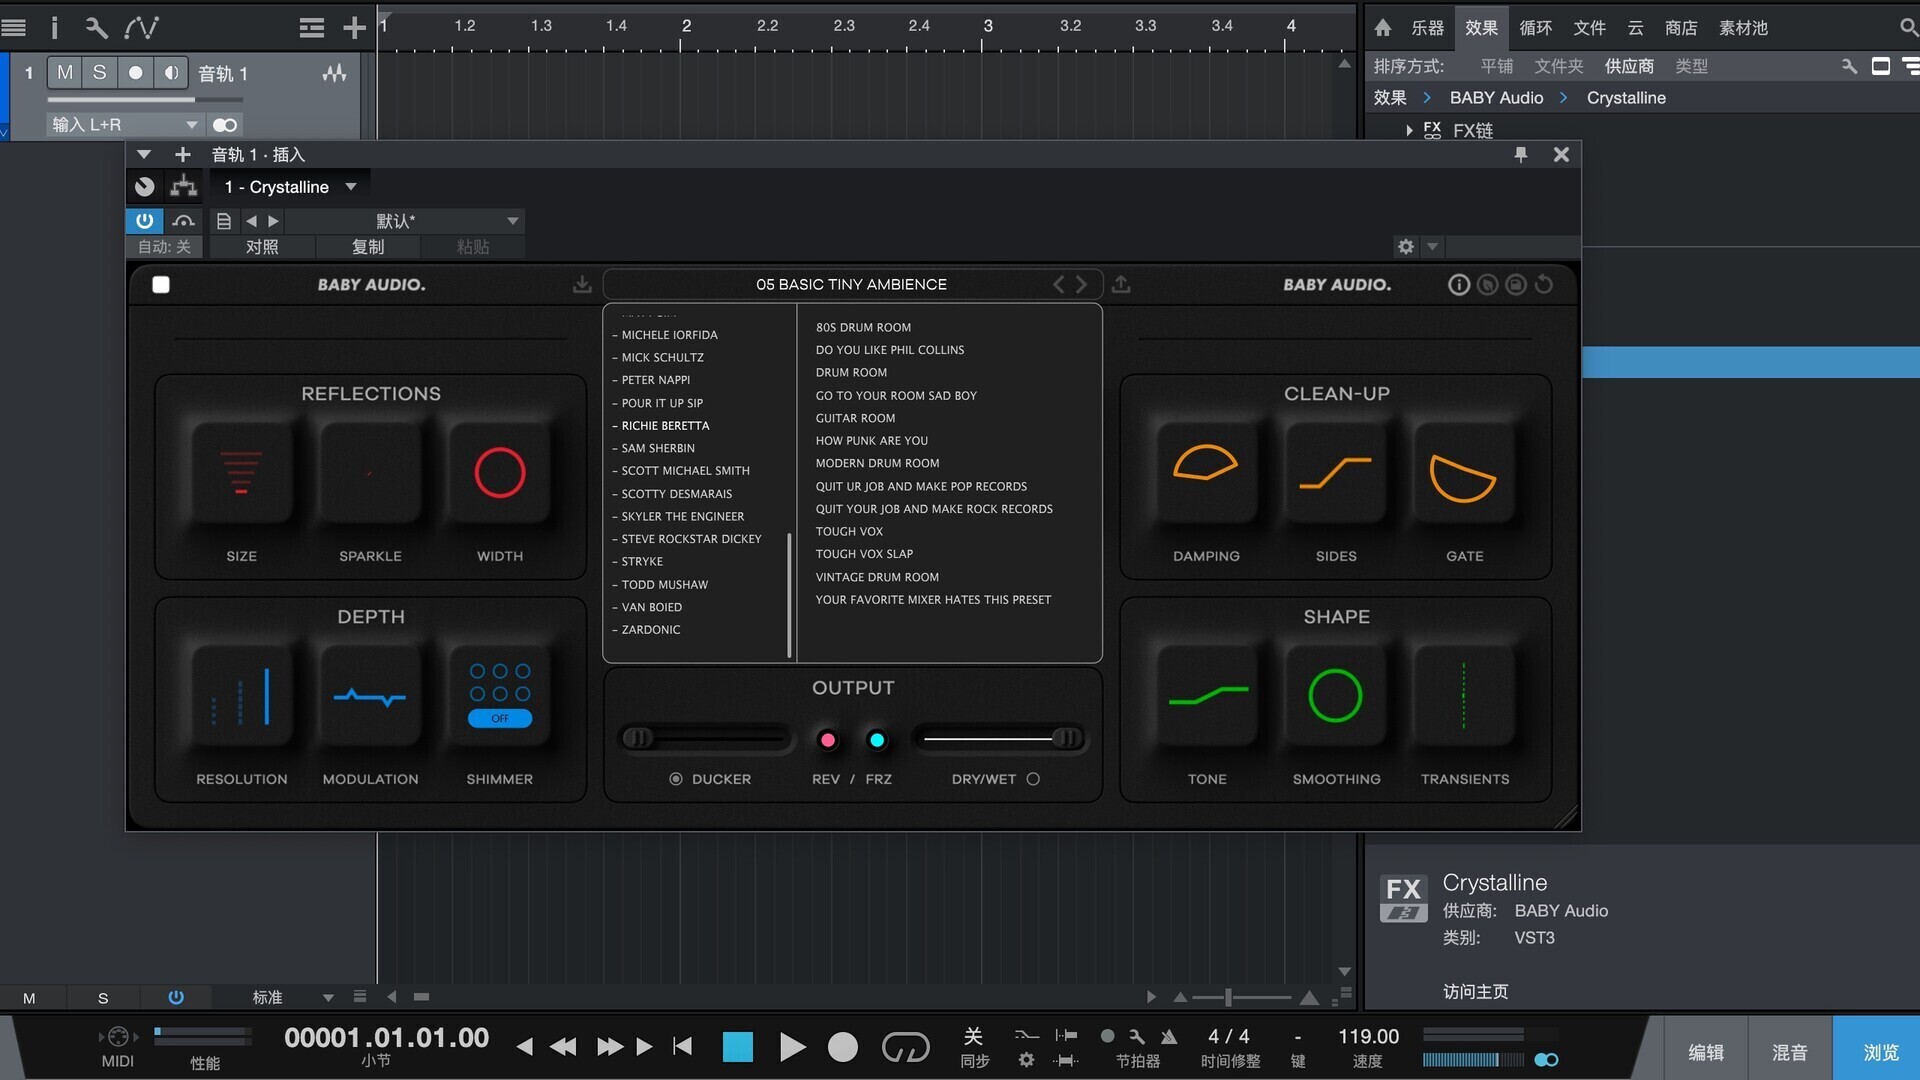The height and width of the screenshot is (1080, 1920).
Task: Switch to the 素材池 browser tab
Action: pyautogui.click(x=1743, y=28)
